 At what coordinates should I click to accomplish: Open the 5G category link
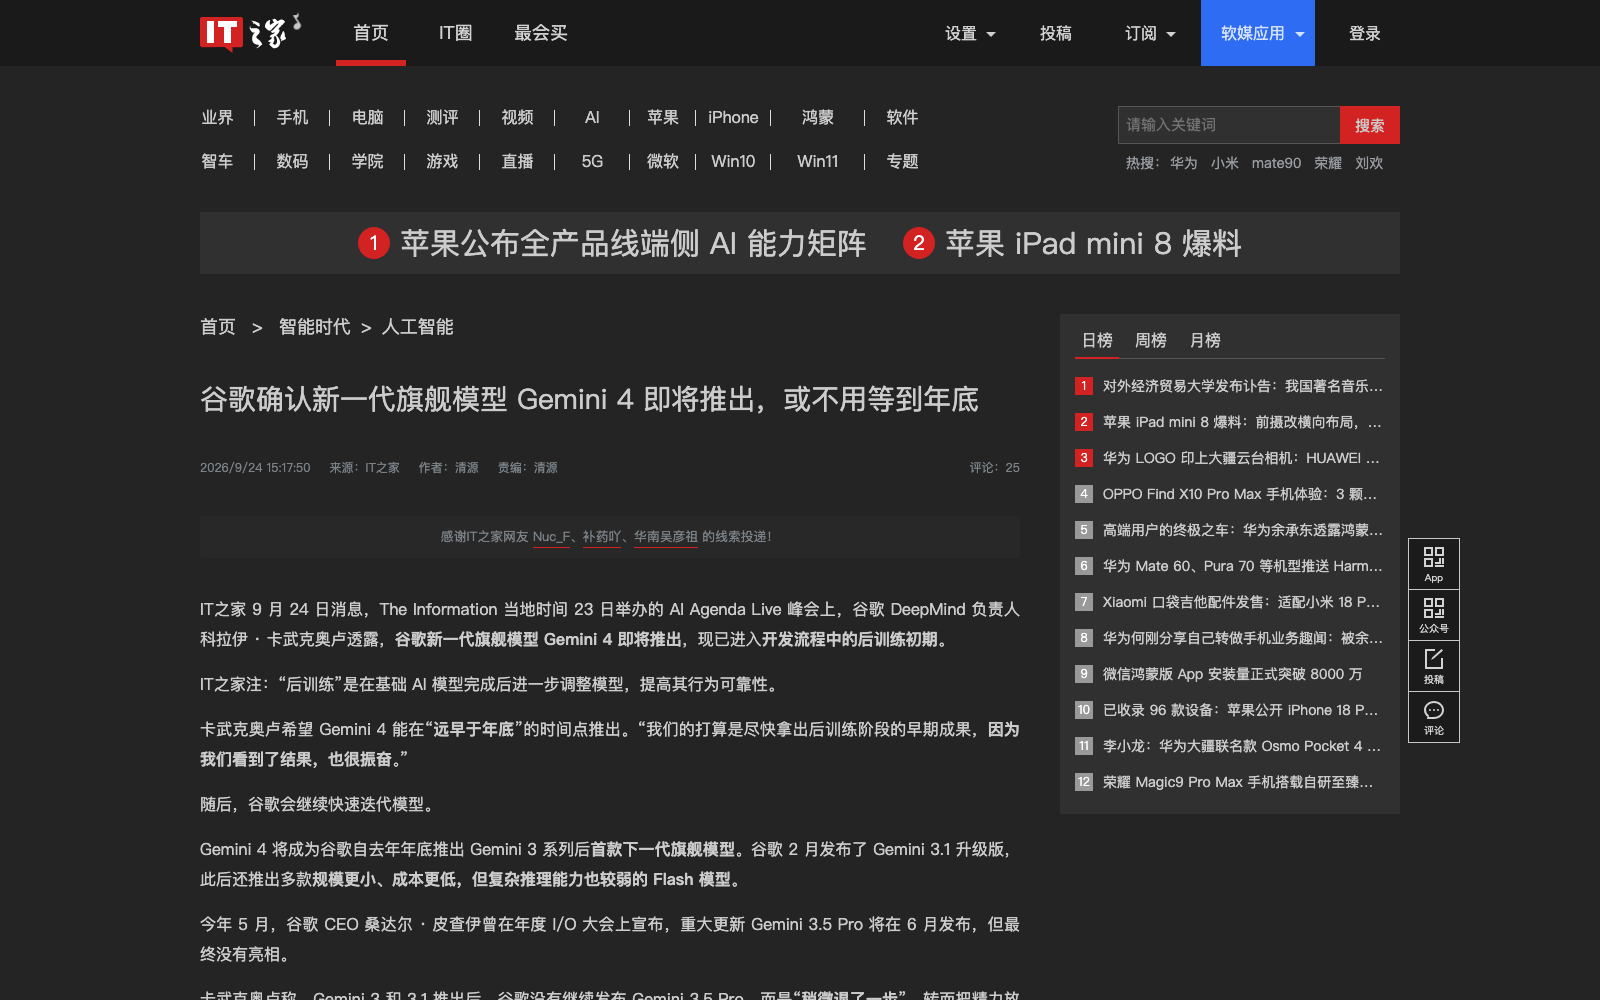[x=592, y=161]
